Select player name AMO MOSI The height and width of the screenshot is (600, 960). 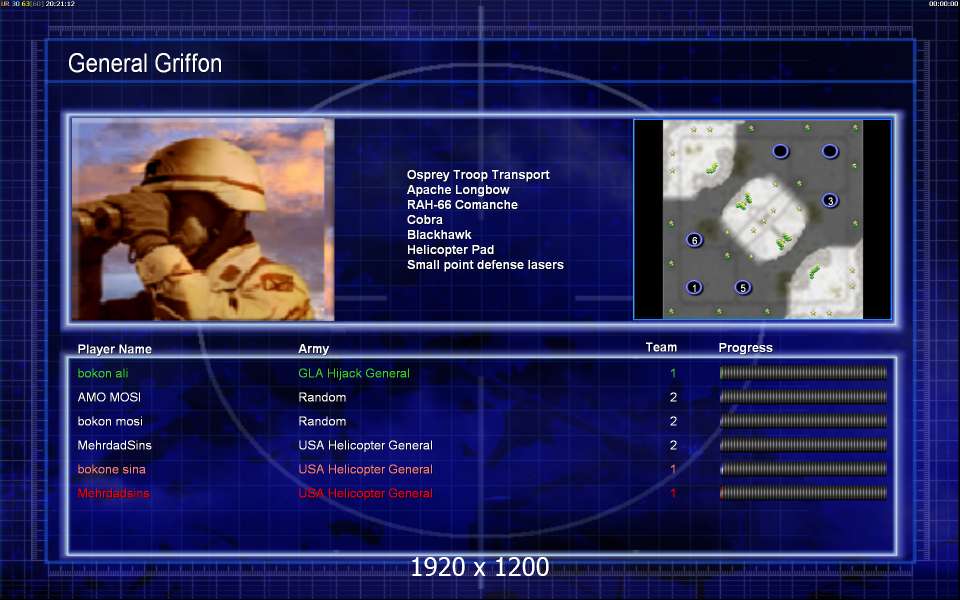pyautogui.click(x=109, y=397)
